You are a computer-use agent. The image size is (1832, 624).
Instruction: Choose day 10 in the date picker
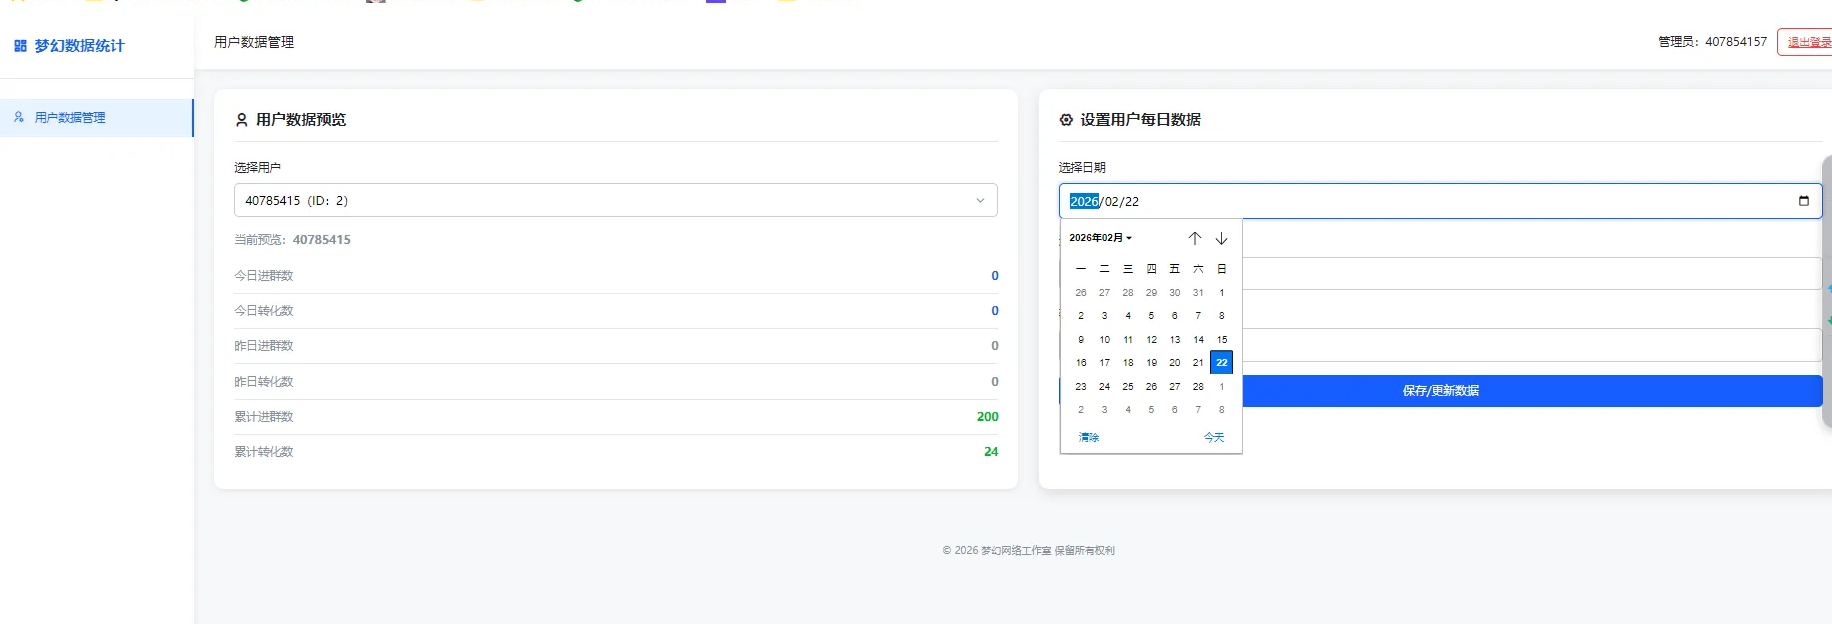click(x=1104, y=339)
